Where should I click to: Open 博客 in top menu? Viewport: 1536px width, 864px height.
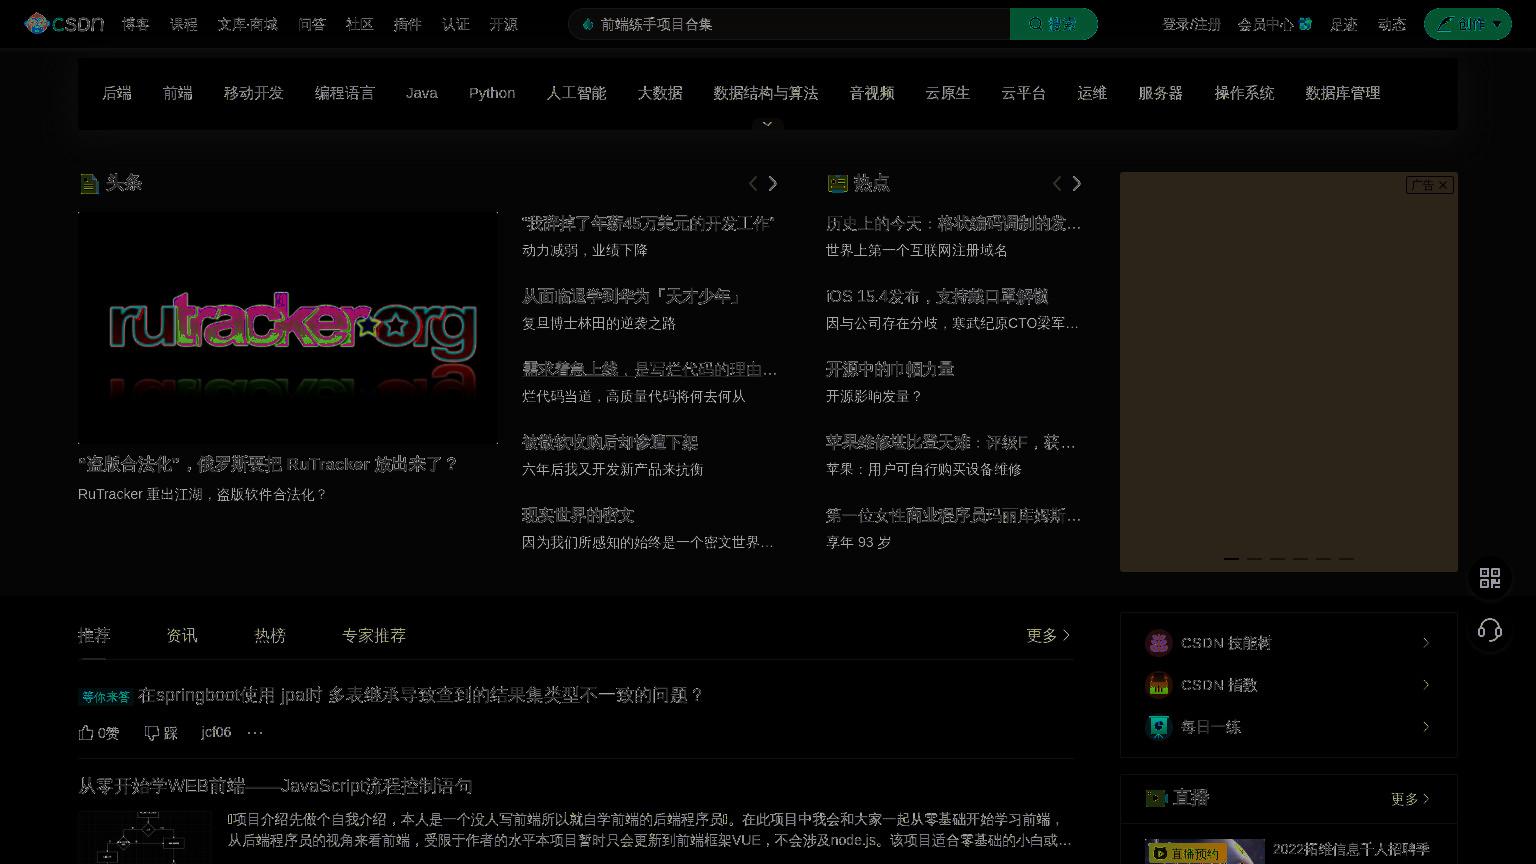tap(136, 24)
